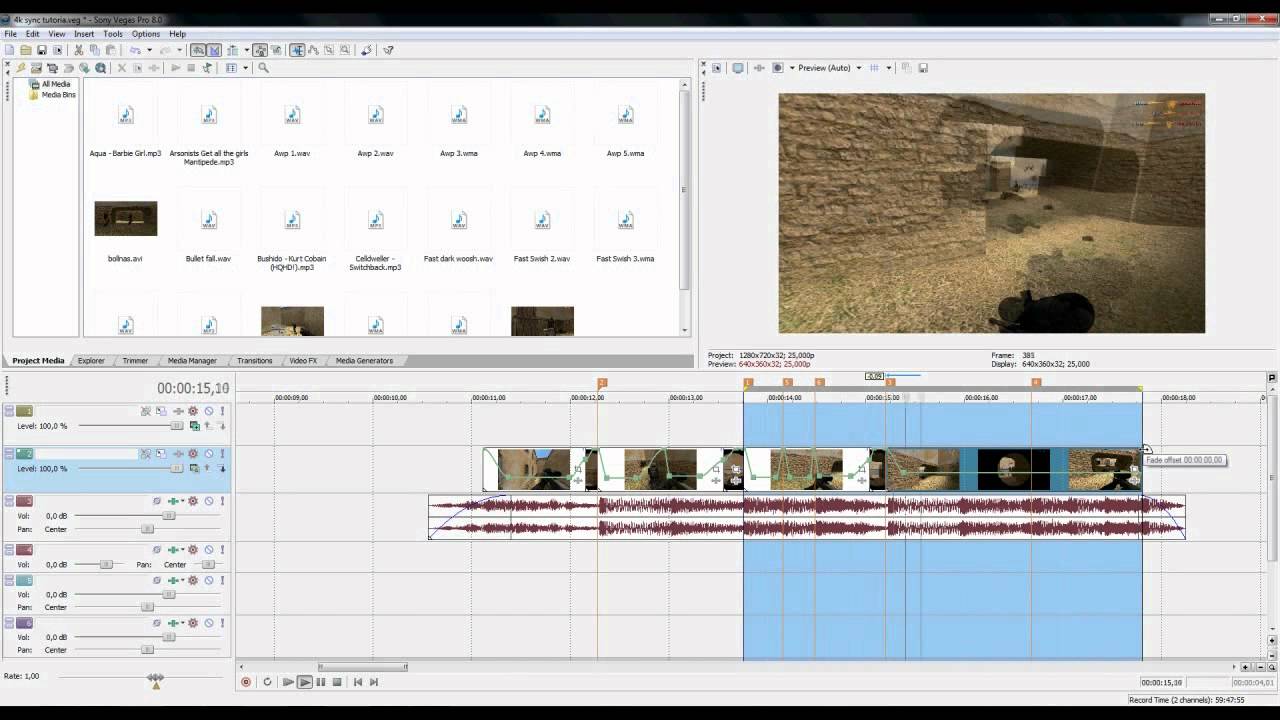Open the Redo history dropdown arrow
The height and width of the screenshot is (720, 1280).
(x=180, y=50)
